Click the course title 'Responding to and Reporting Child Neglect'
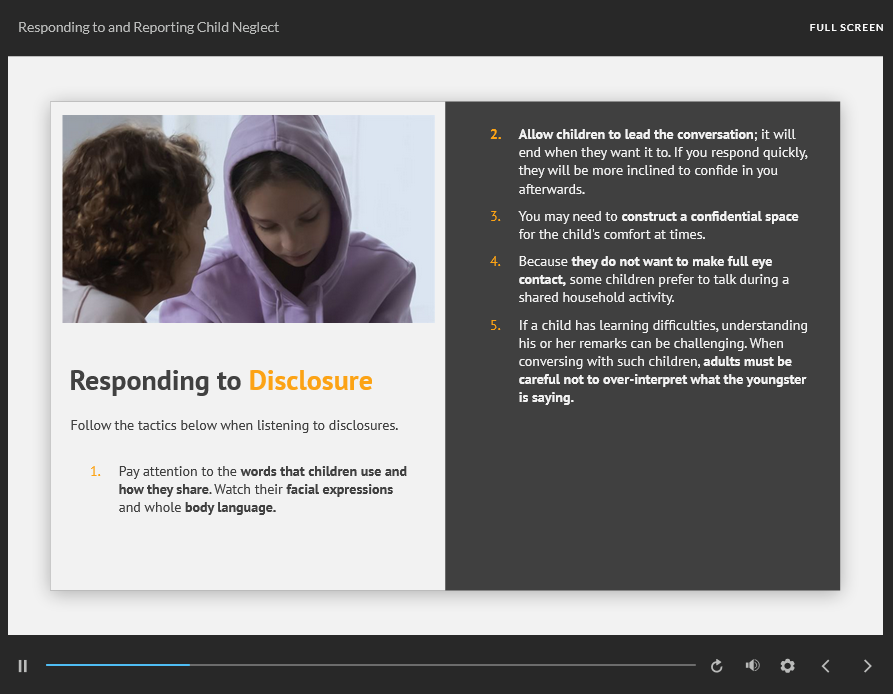Screen dimensions: 894x694 (x=148, y=27)
